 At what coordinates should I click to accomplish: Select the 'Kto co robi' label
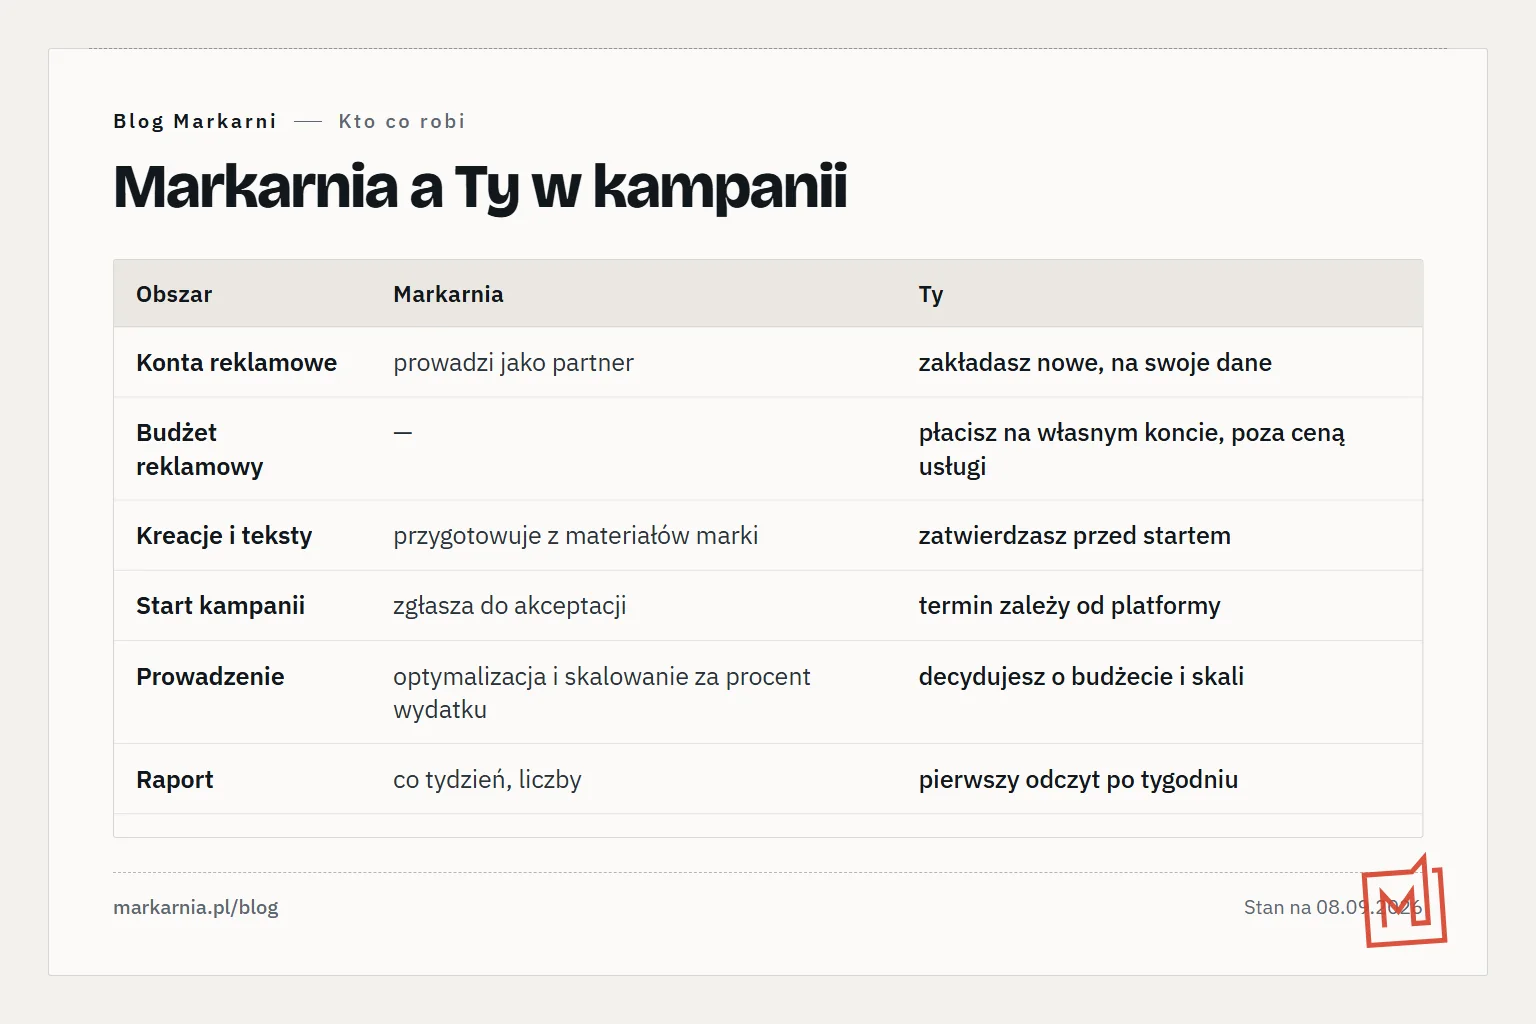pos(402,121)
